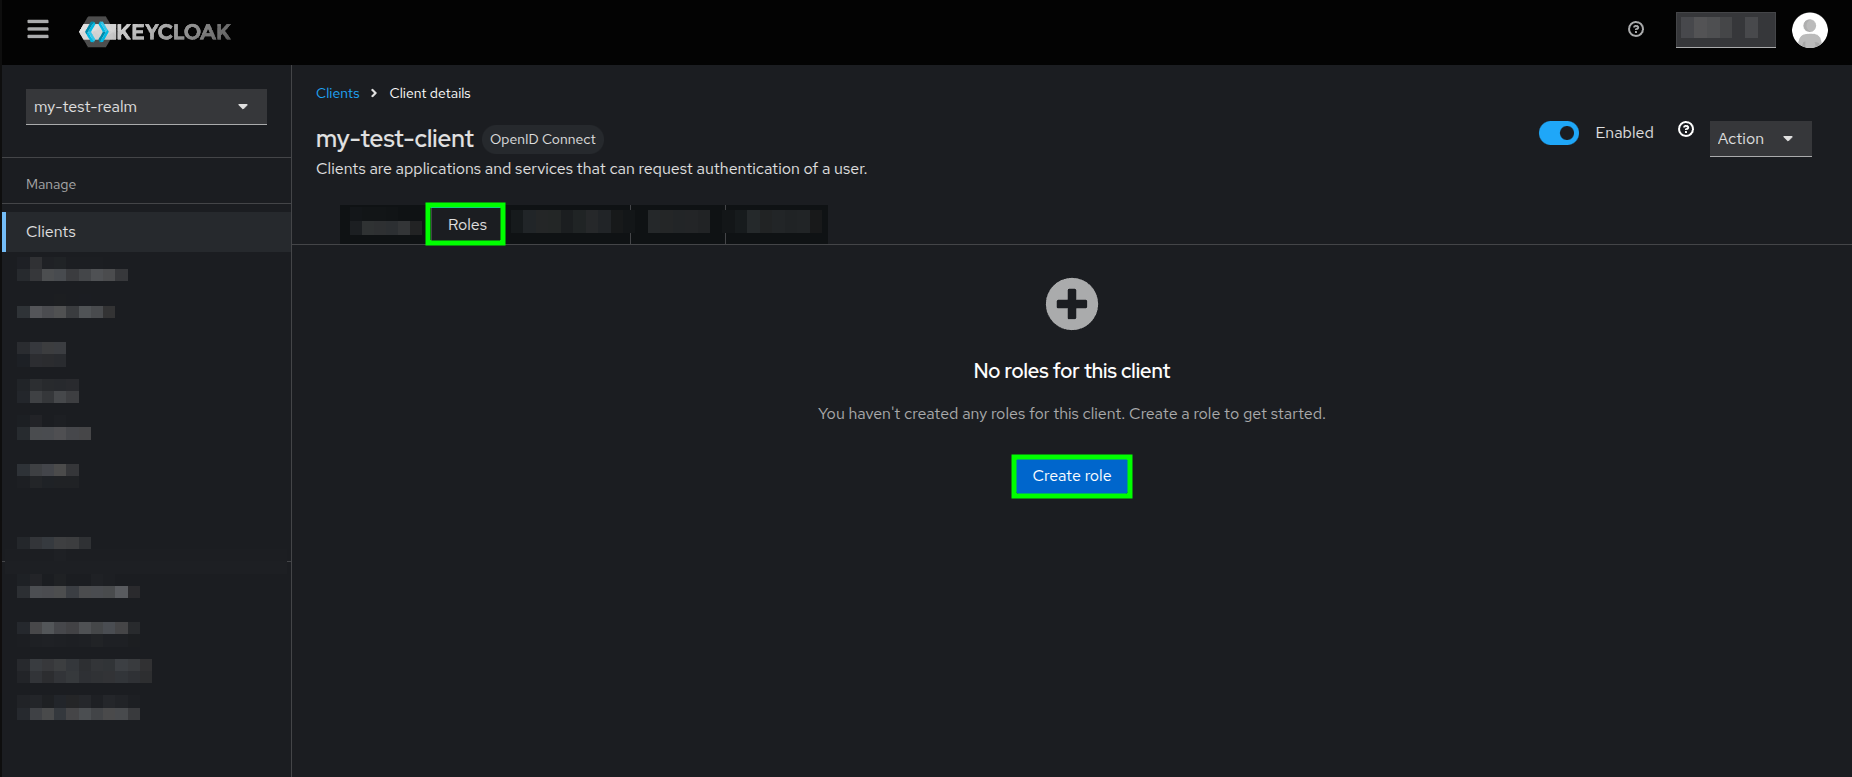The image size is (1852, 777).
Task: Click "You haven't created any roles" message
Action: pos(1072,414)
